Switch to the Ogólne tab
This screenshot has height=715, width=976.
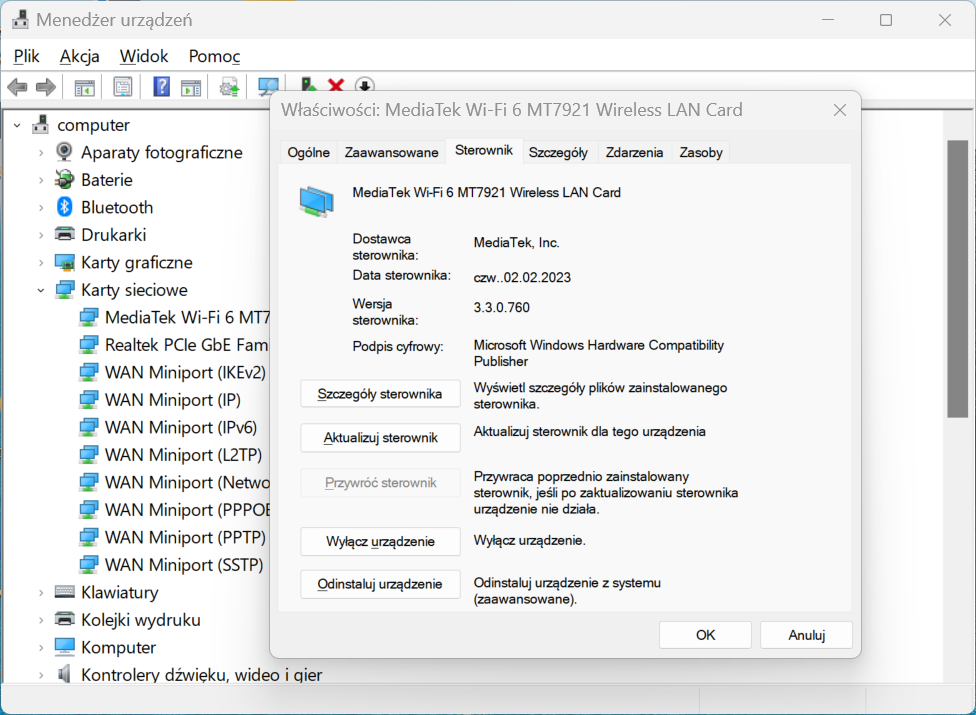[x=309, y=152]
